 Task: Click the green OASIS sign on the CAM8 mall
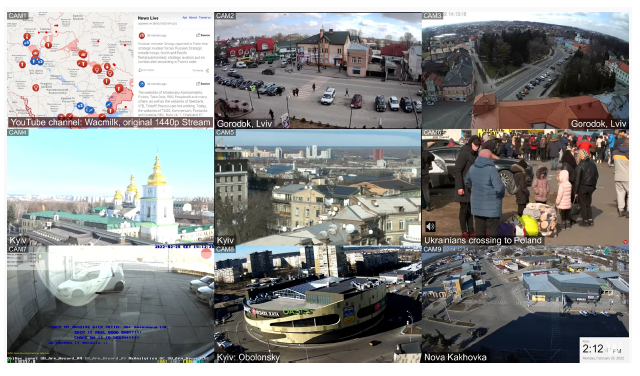(297, 311)
